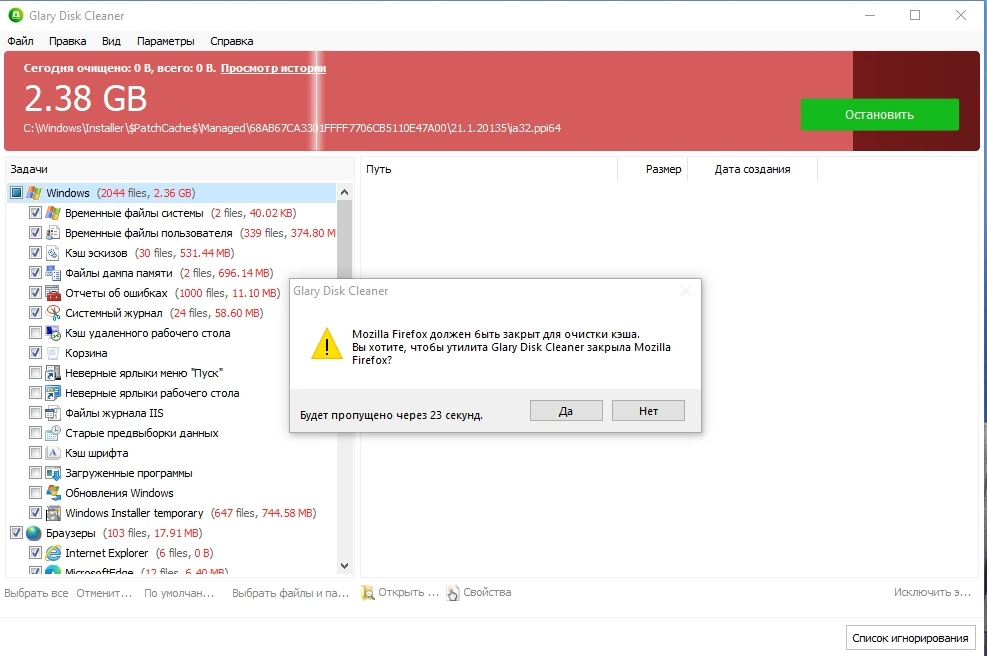Sort by Дата создания column header

pyautogui.click(x=752, y=169)
